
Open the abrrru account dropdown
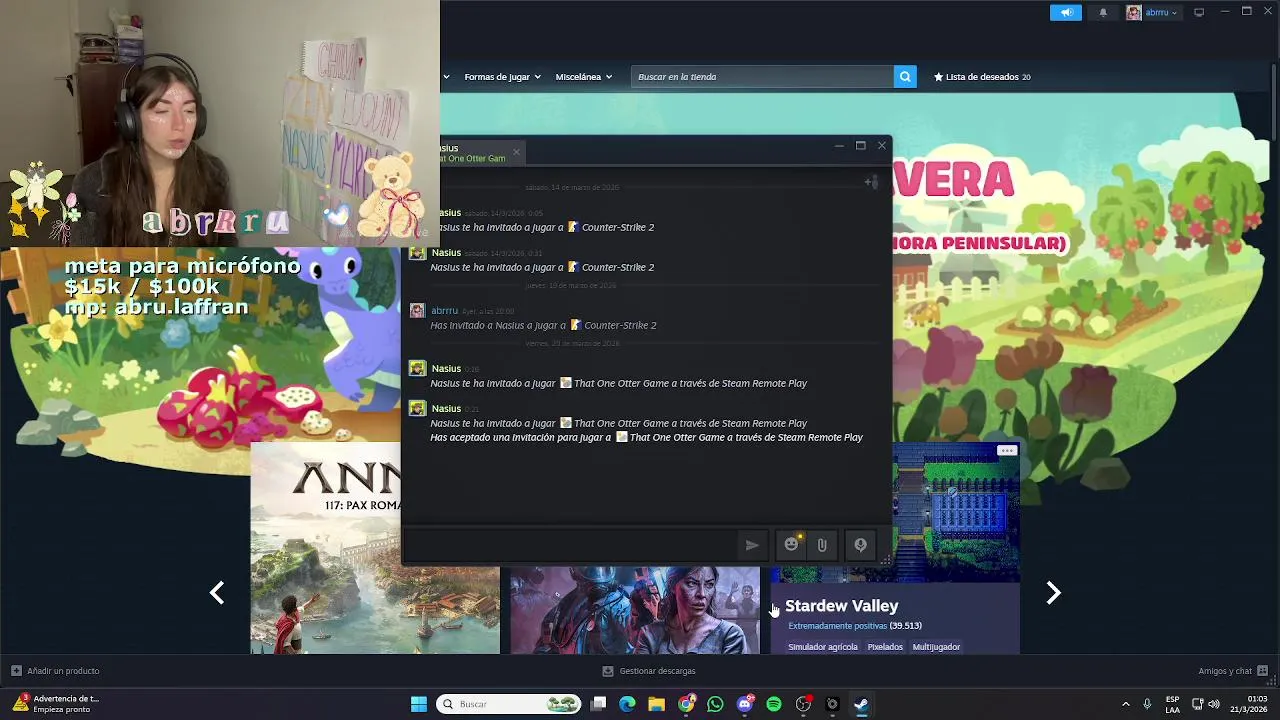[1153, 12]
